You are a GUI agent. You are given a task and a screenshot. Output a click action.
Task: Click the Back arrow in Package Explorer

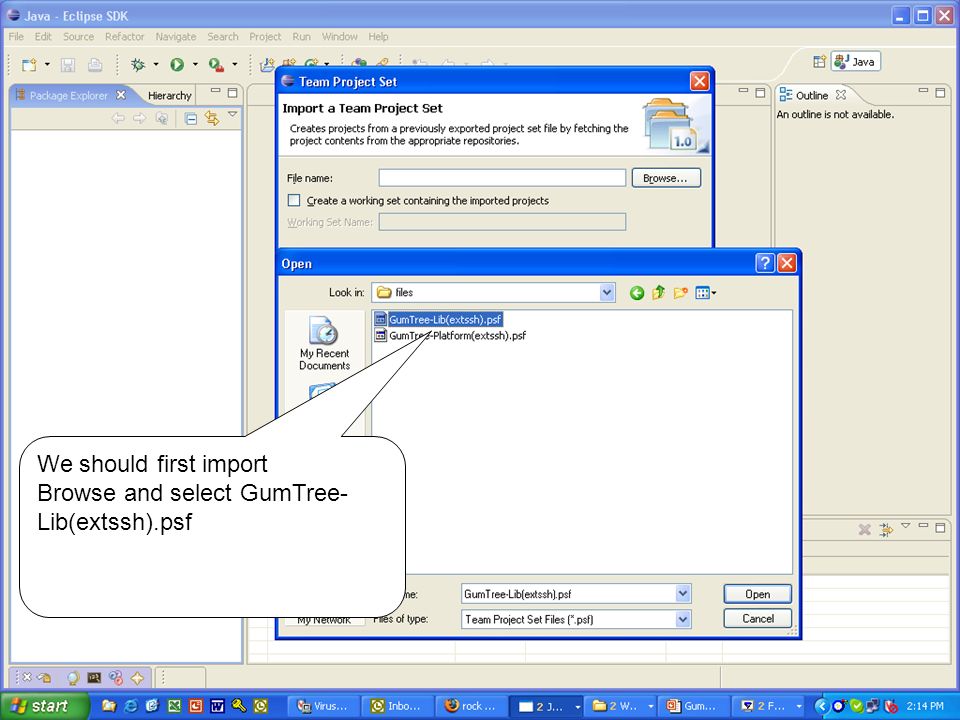118,118
